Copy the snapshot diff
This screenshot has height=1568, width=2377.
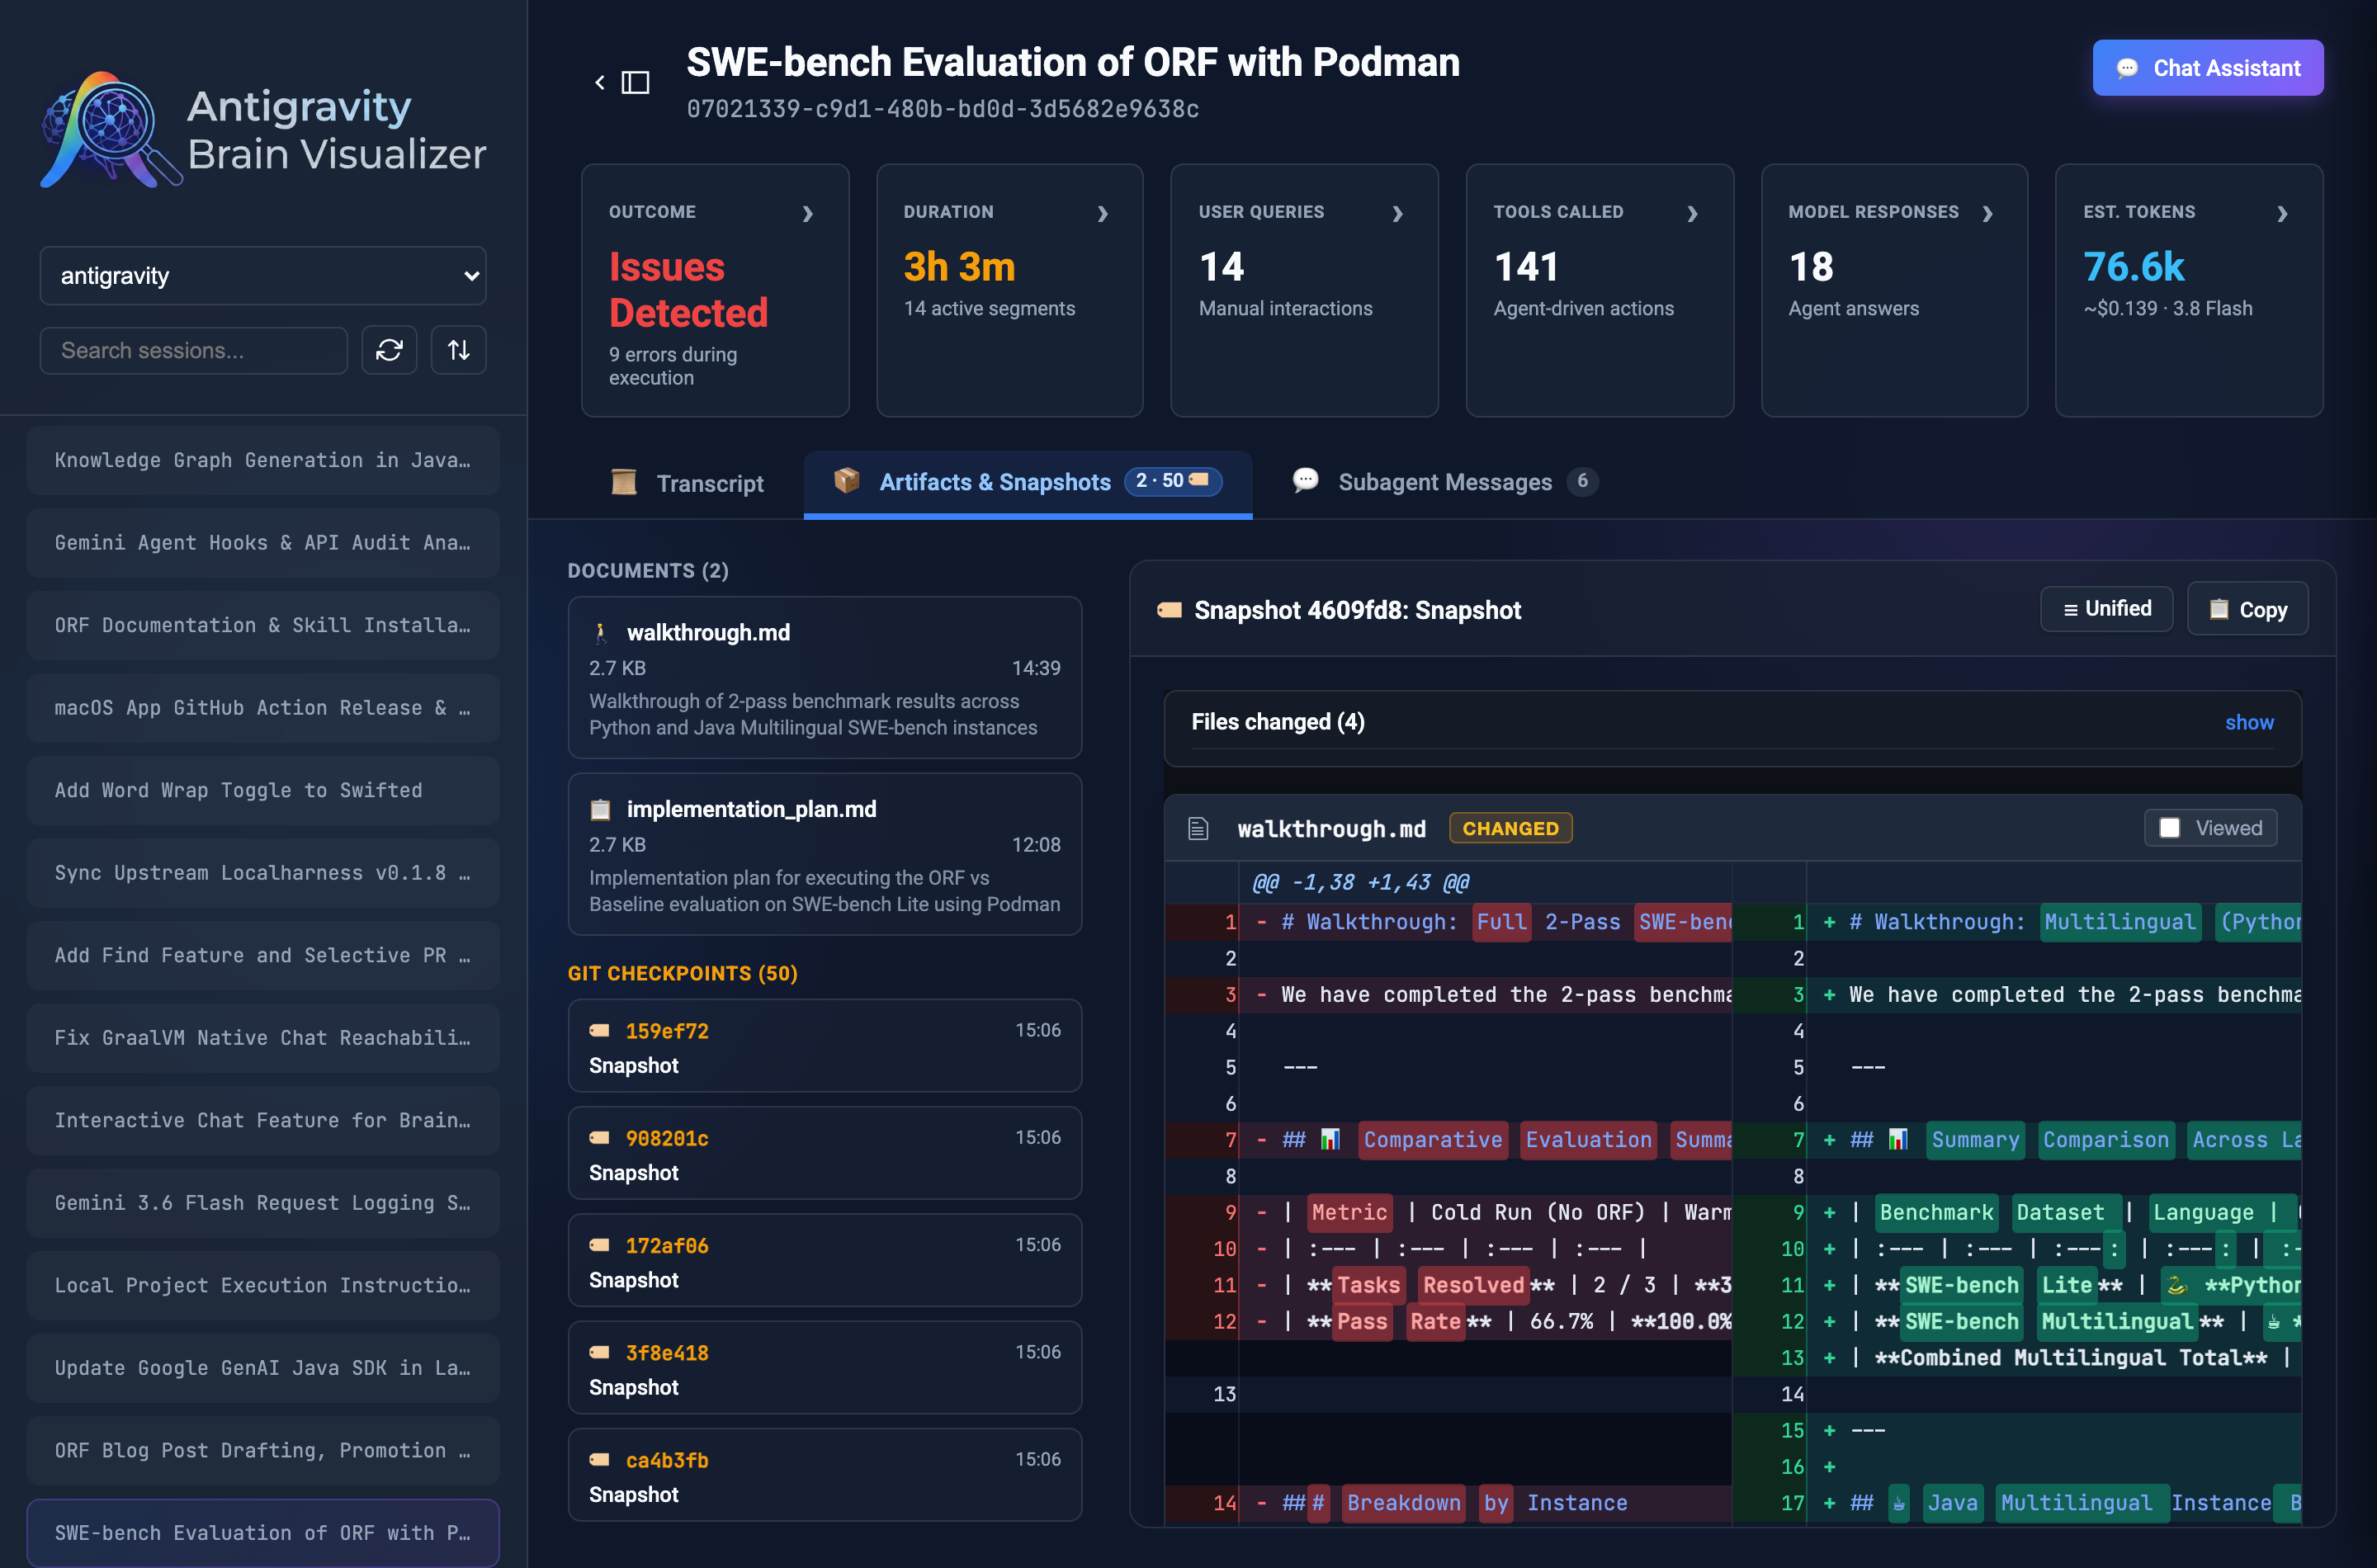tap(2247, 609)
